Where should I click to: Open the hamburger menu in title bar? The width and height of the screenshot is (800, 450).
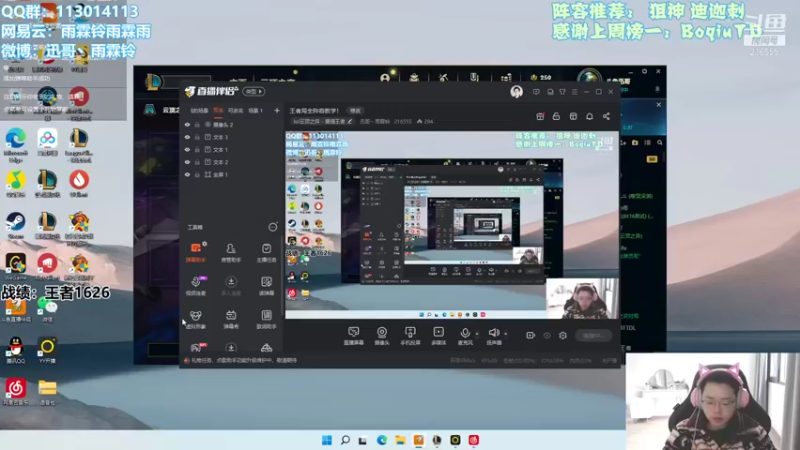[x=574, y=92]
